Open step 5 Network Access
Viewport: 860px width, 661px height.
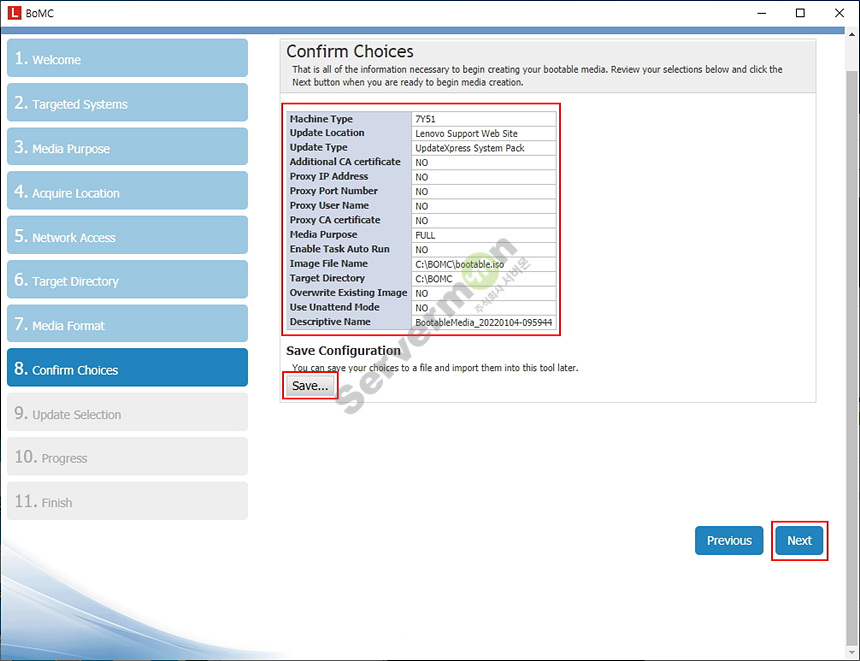(x=127, y=235)
